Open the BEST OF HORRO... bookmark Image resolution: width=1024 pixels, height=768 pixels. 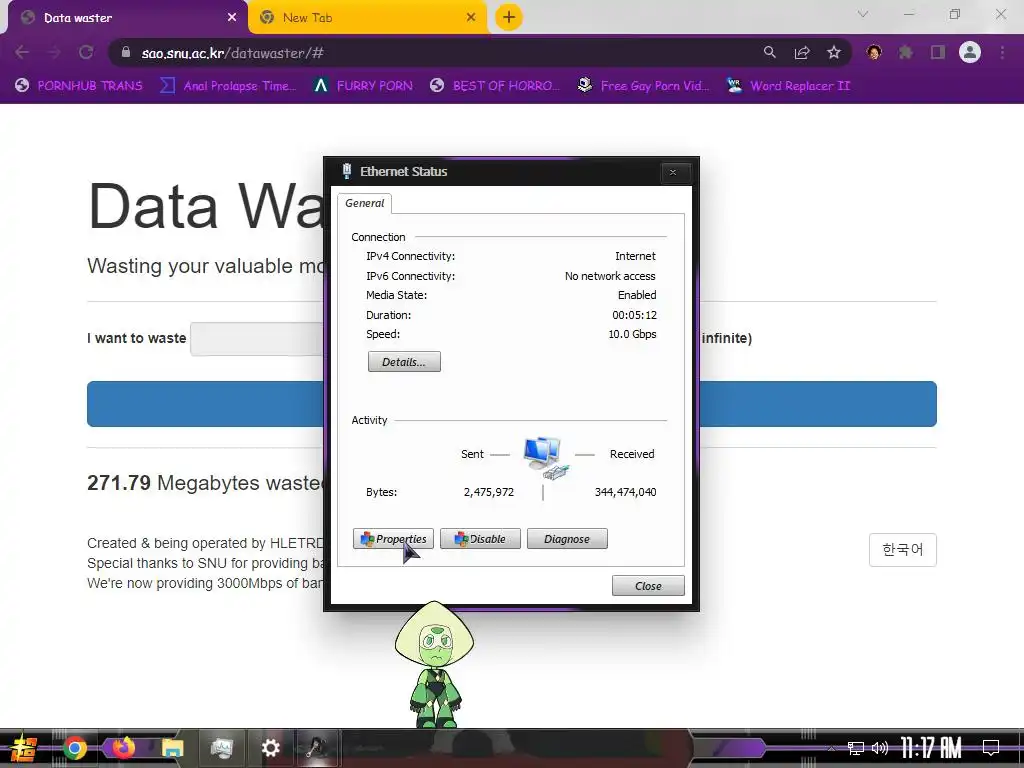(x=495, y=86)
